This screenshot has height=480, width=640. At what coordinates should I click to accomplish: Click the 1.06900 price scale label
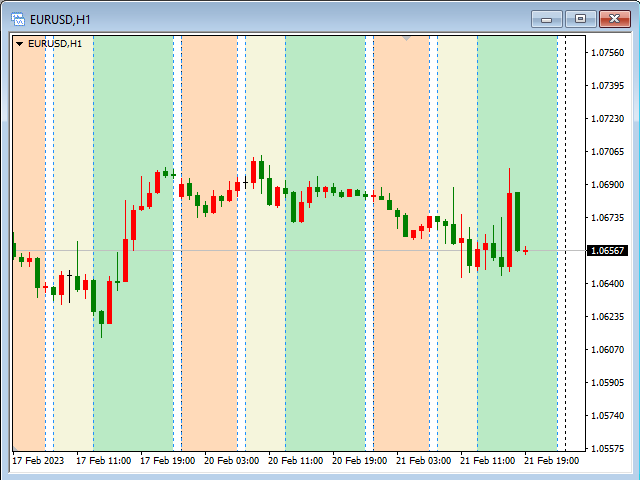607,185
